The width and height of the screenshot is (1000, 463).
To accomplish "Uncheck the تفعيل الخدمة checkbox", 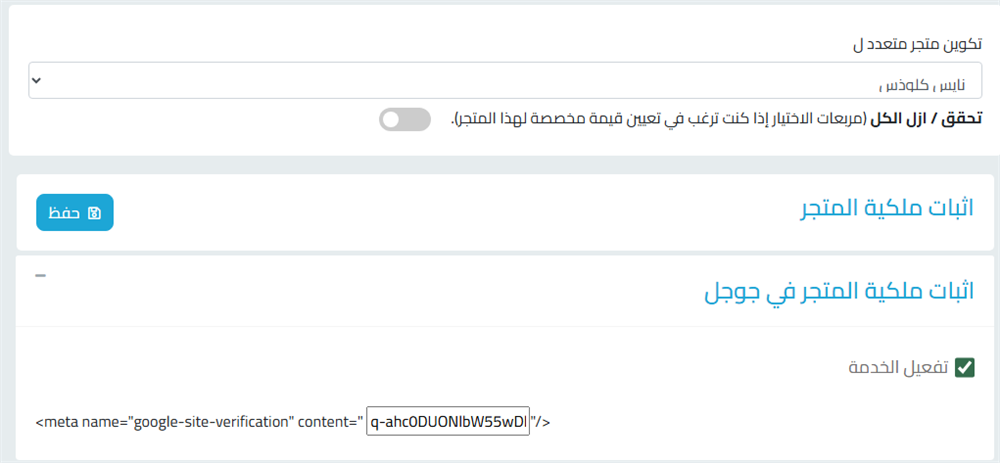I will click(965, 368).
